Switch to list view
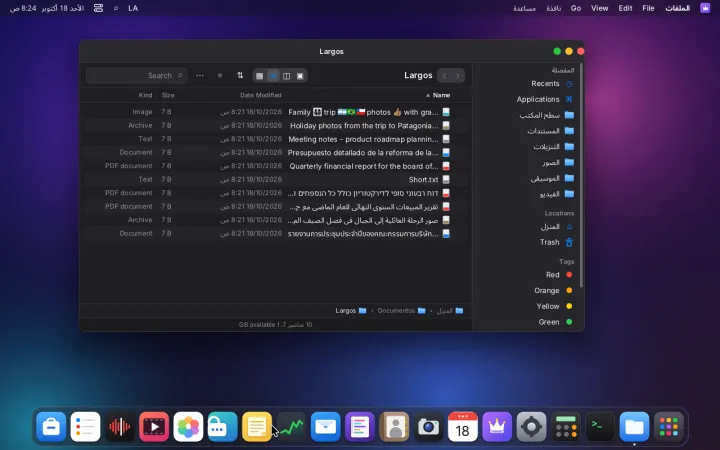The height and width of the screenshot is (450, 720). [x=273, y=76]
